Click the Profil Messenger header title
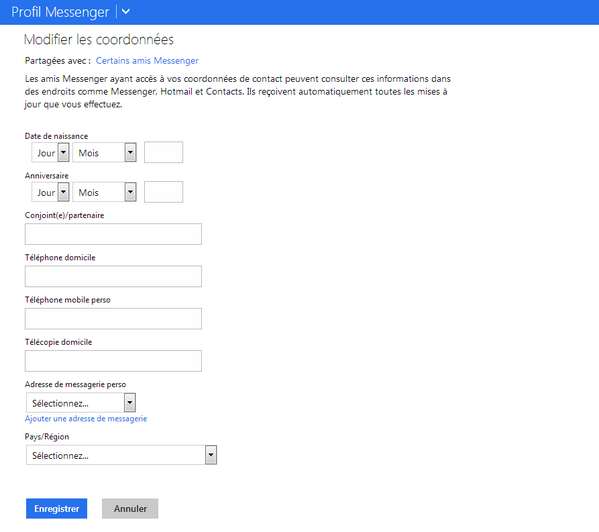This screenshot has width=599, height=532. [x=60, y=12]
